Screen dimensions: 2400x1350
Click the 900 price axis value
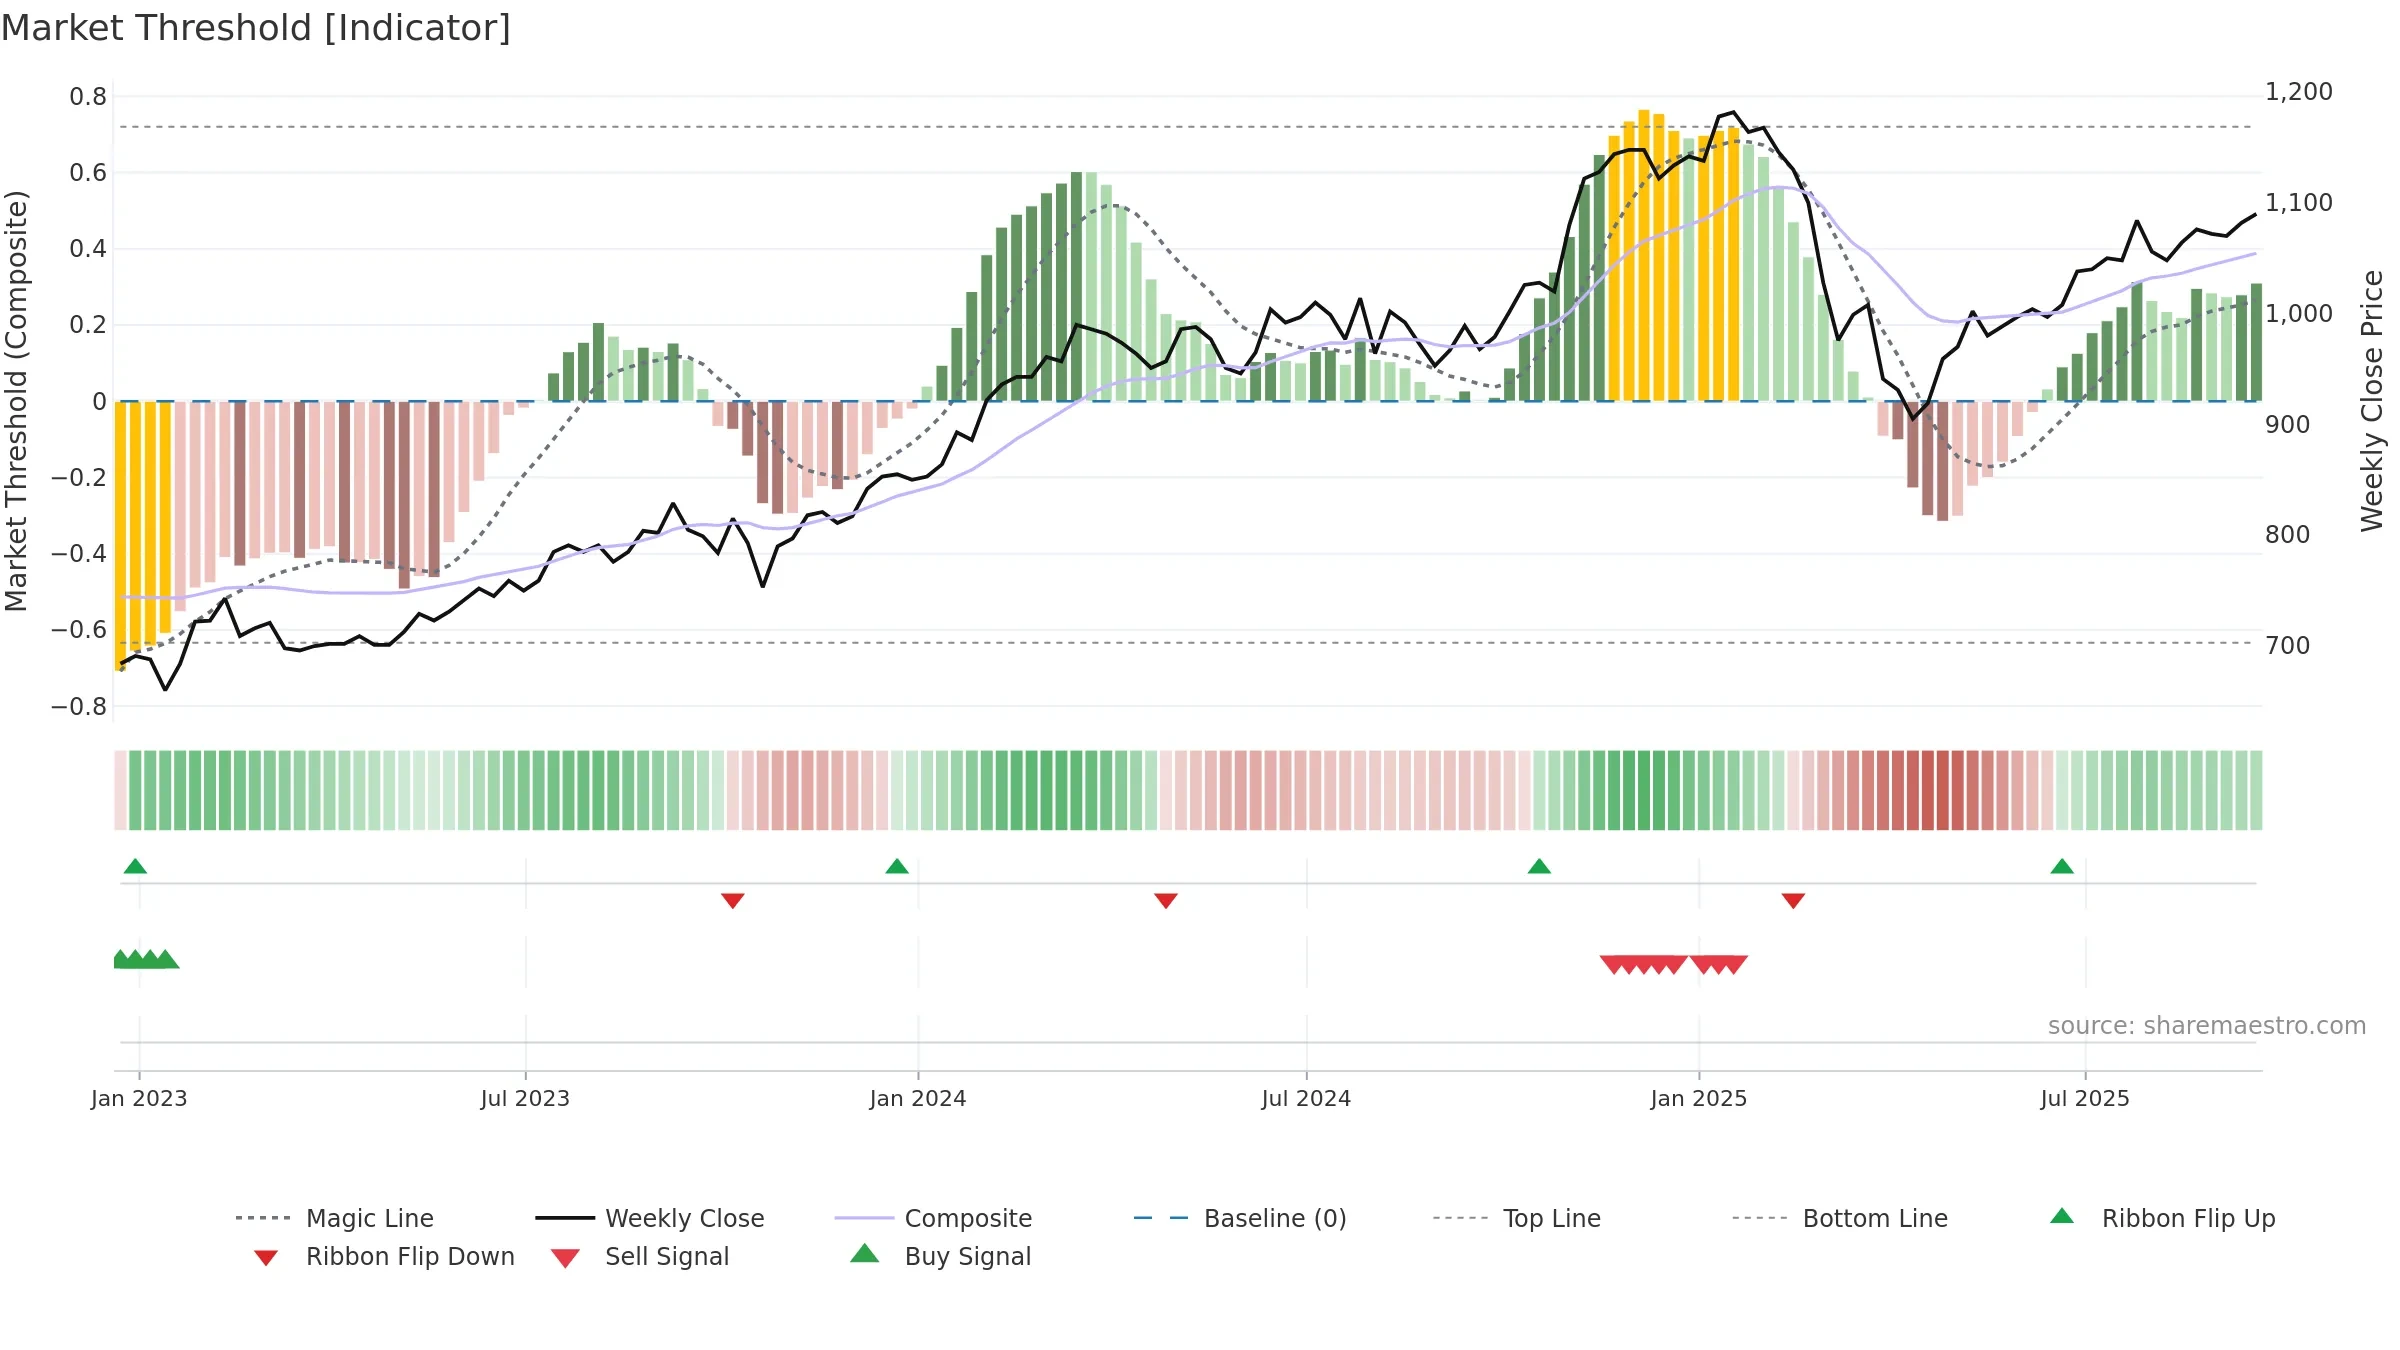point(2288,425)
